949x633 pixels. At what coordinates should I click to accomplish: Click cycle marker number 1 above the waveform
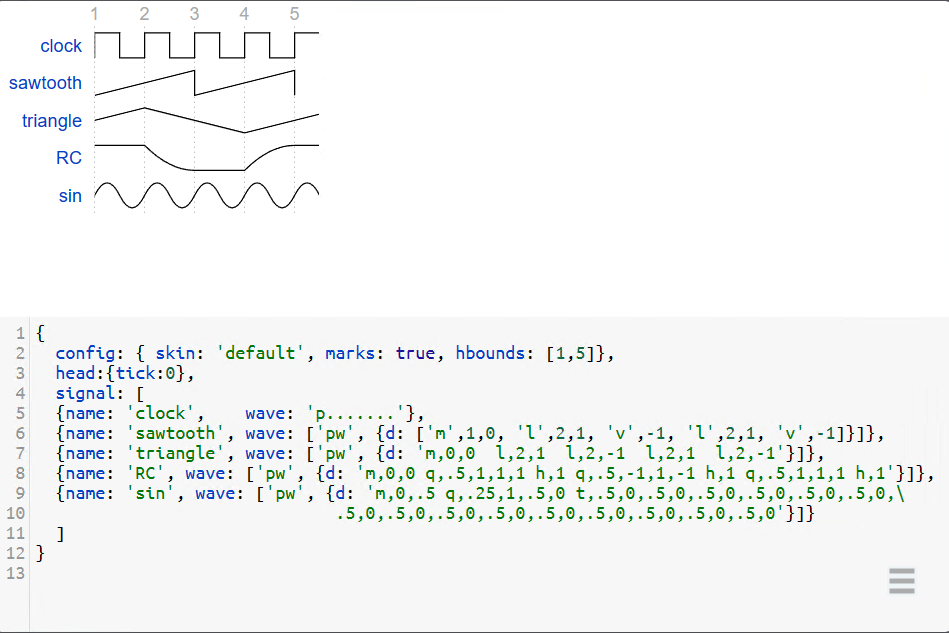pyautogui.click(x=95, y=14)
